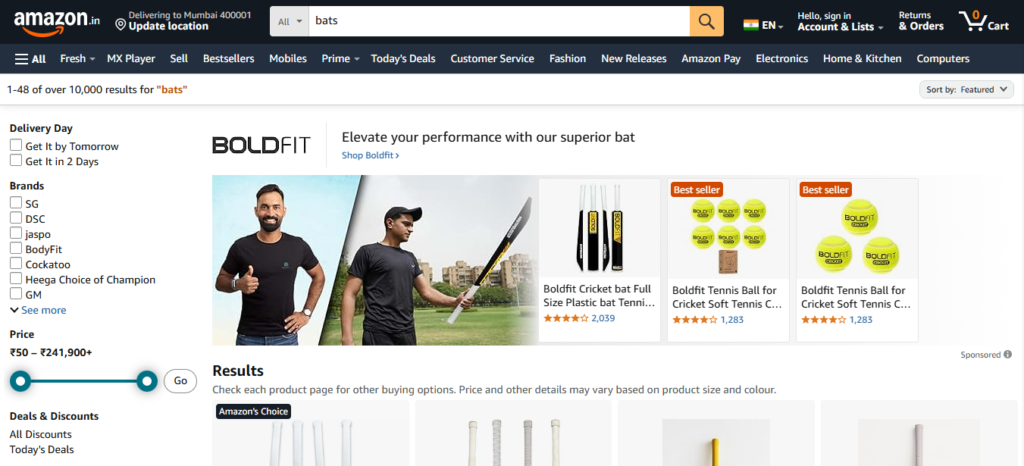Click the Amazon.in logo
Viewport: 1024px width, 466px height.
[57, 22]
